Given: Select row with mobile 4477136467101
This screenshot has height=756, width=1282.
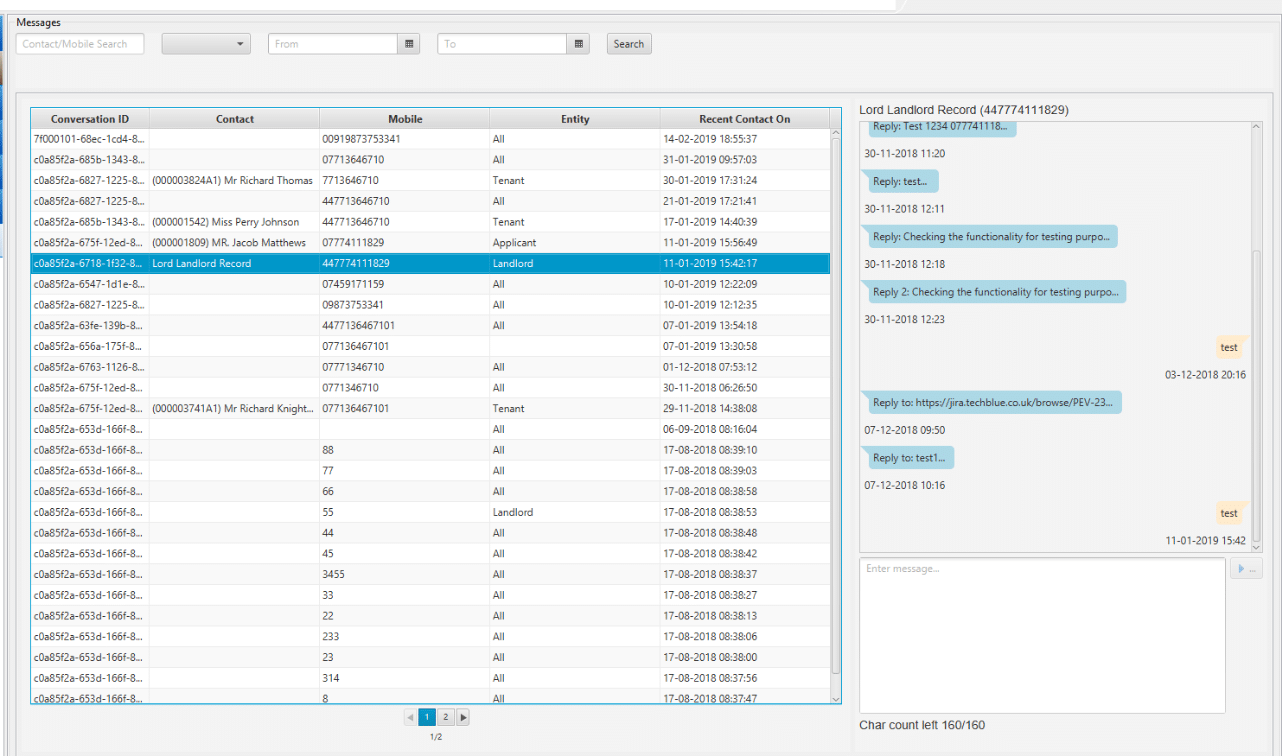Looking at the screenshot, I should click(x=431, y=326).
